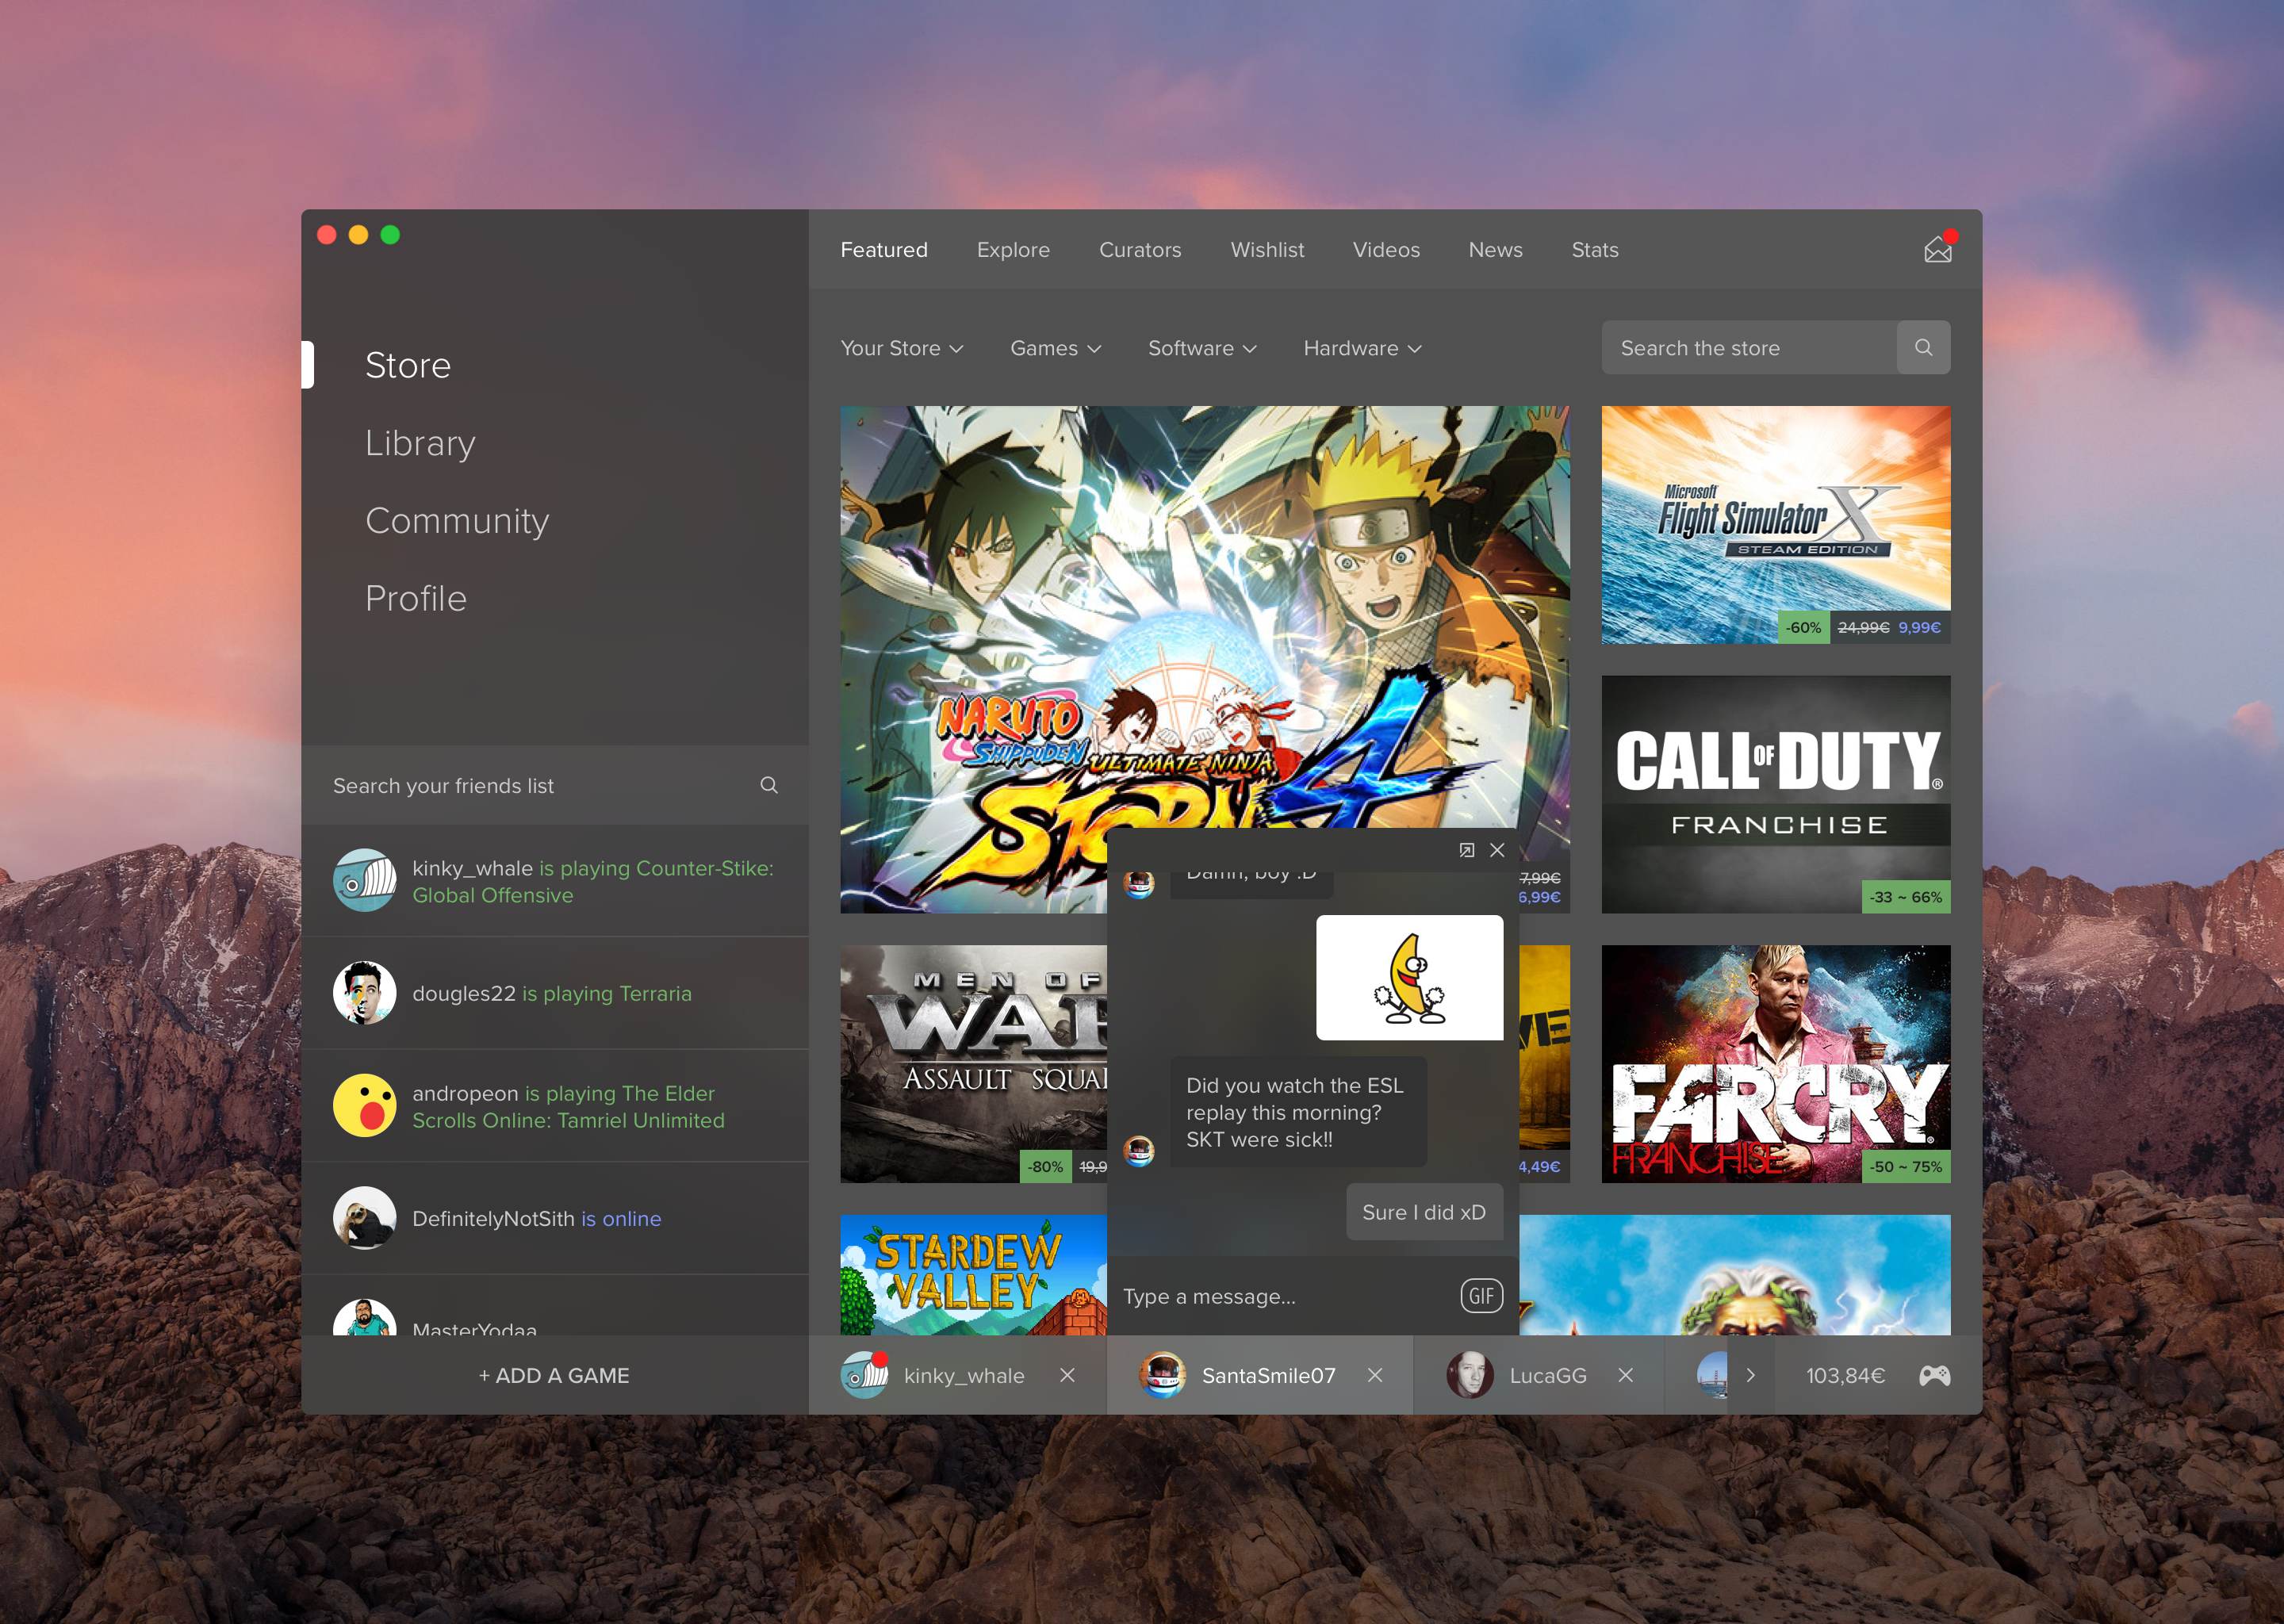Screen dimensions: 2284x1624
Task: Open the Stardew Valley tile
Action: point(973,1275)
